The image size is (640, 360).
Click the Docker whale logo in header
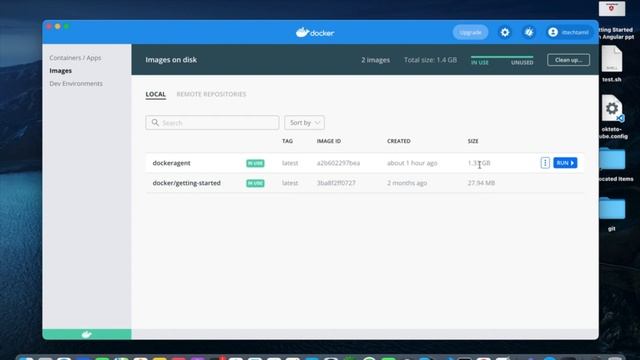tap(315, 32)
